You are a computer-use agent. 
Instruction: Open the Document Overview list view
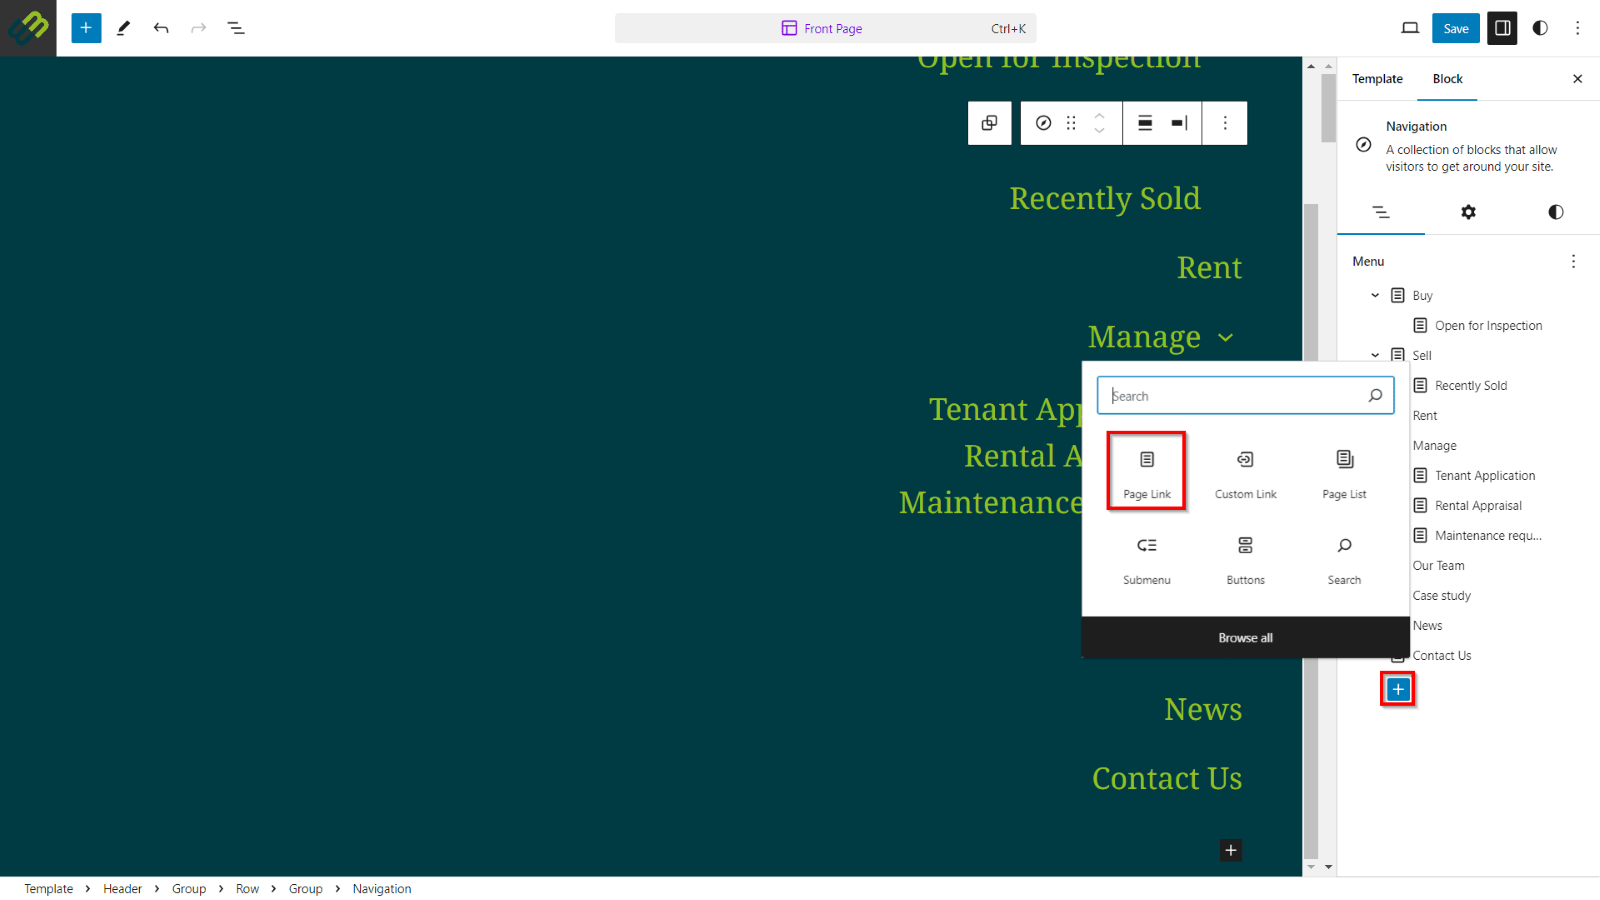pos(236,28)
